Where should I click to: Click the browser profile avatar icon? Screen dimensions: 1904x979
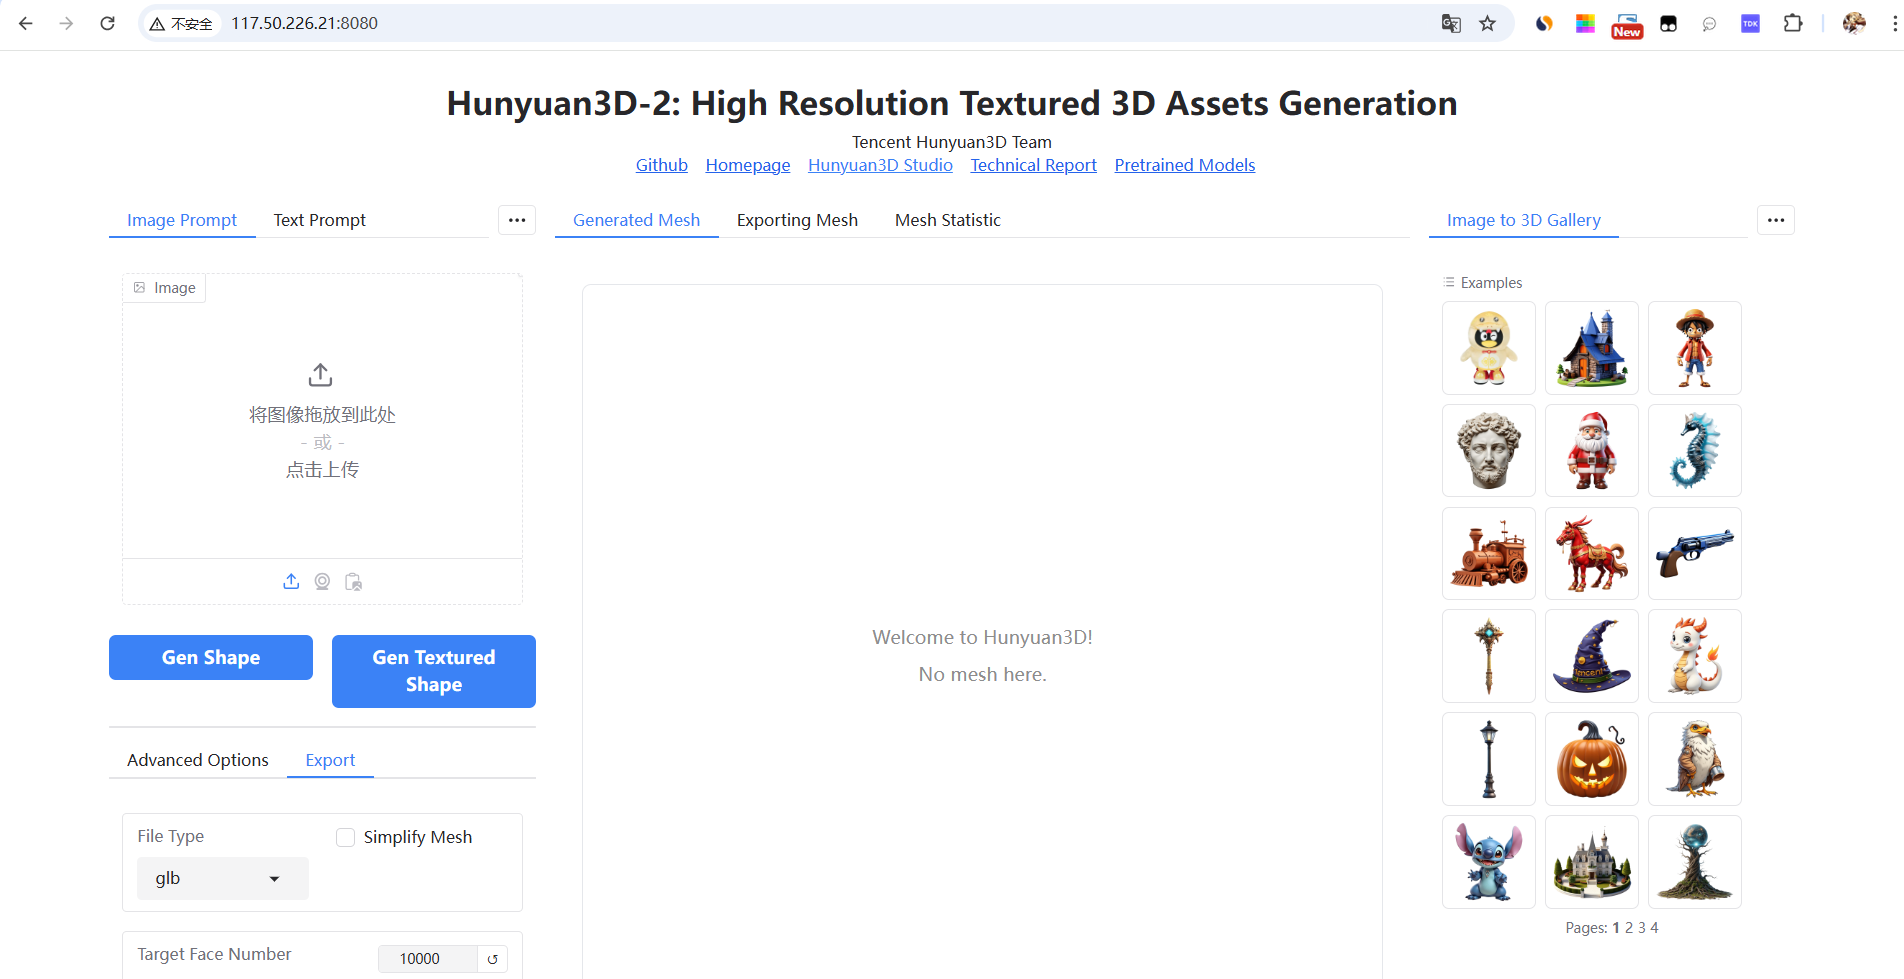coord(1854,23)
